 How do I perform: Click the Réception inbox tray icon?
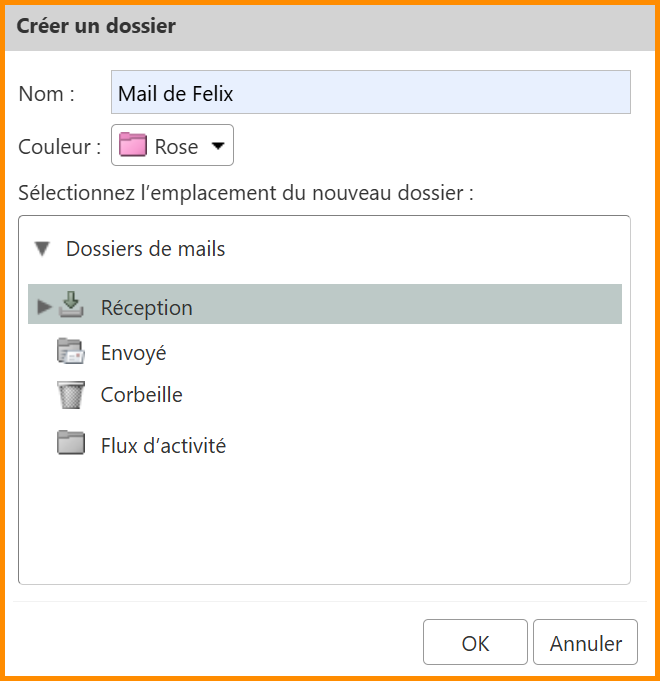(x=71, y=306)
